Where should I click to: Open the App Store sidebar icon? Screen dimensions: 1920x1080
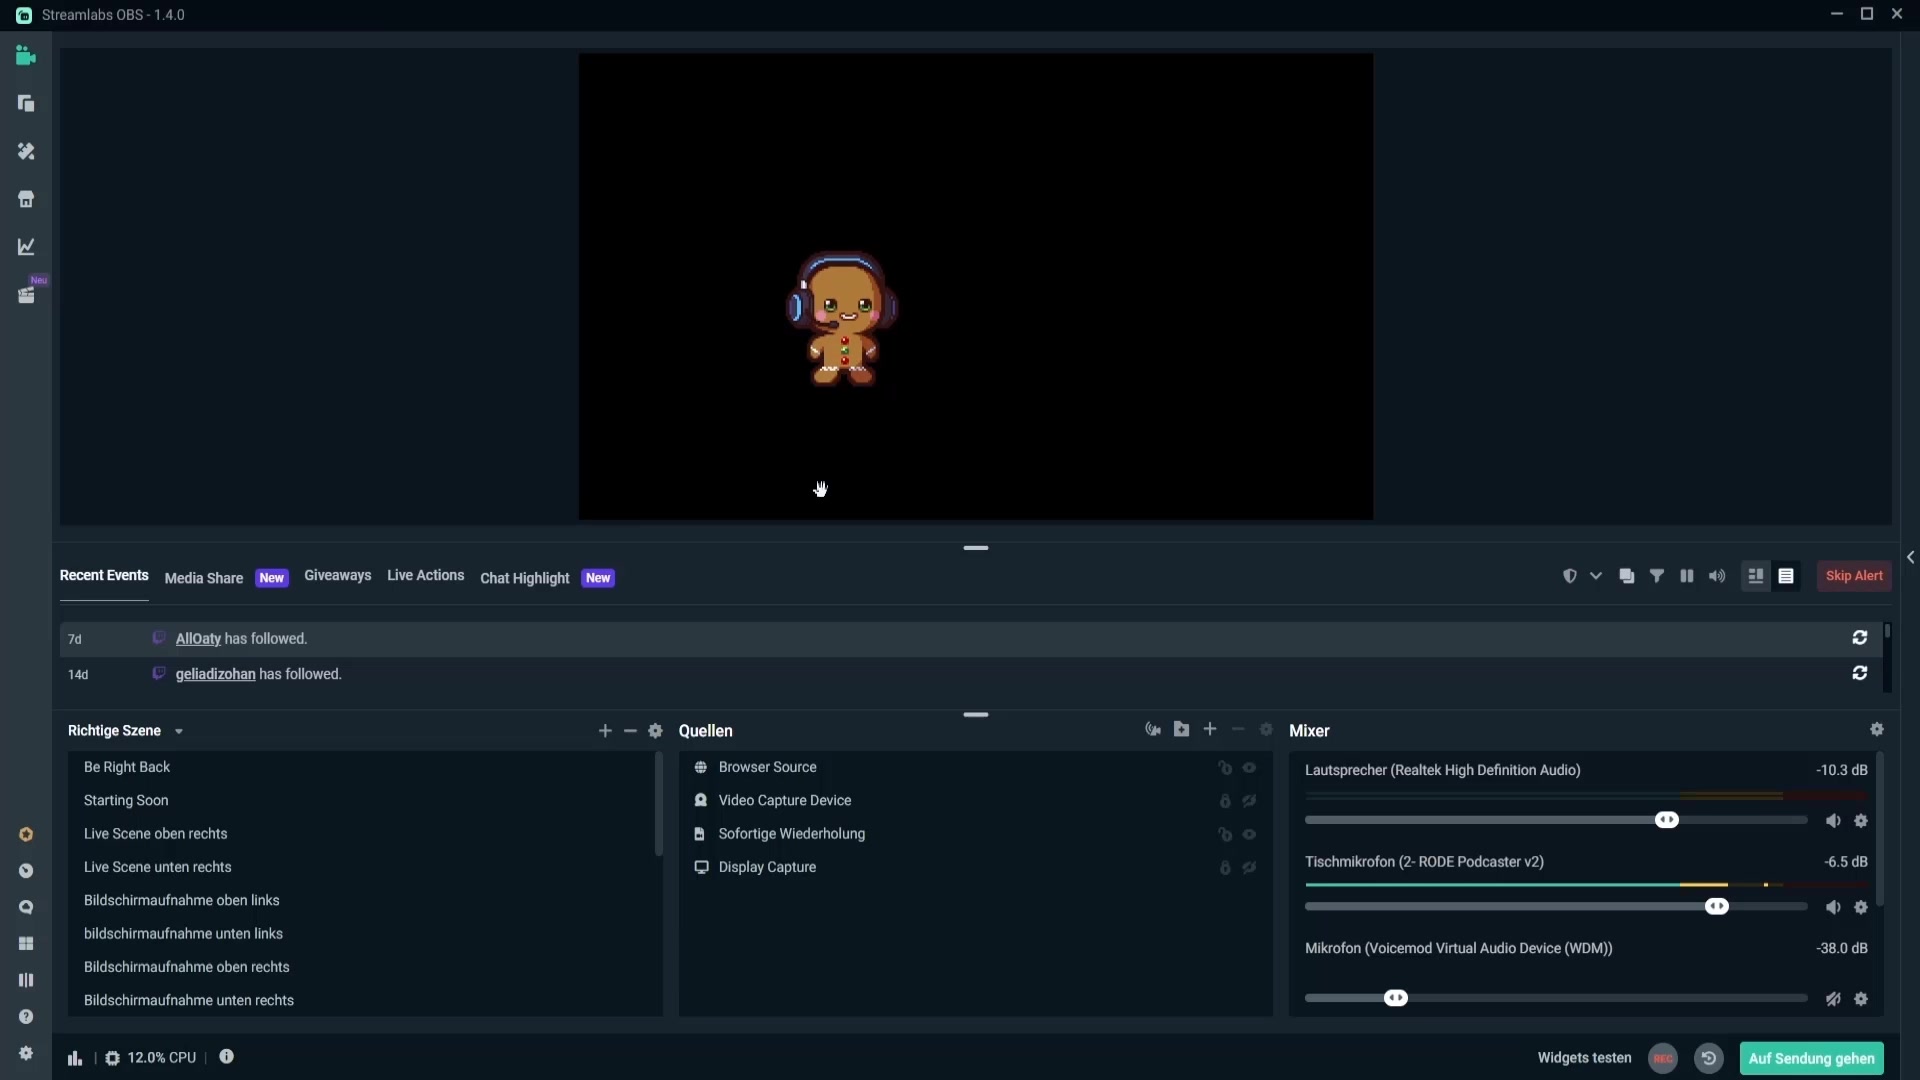pos(26,199)
